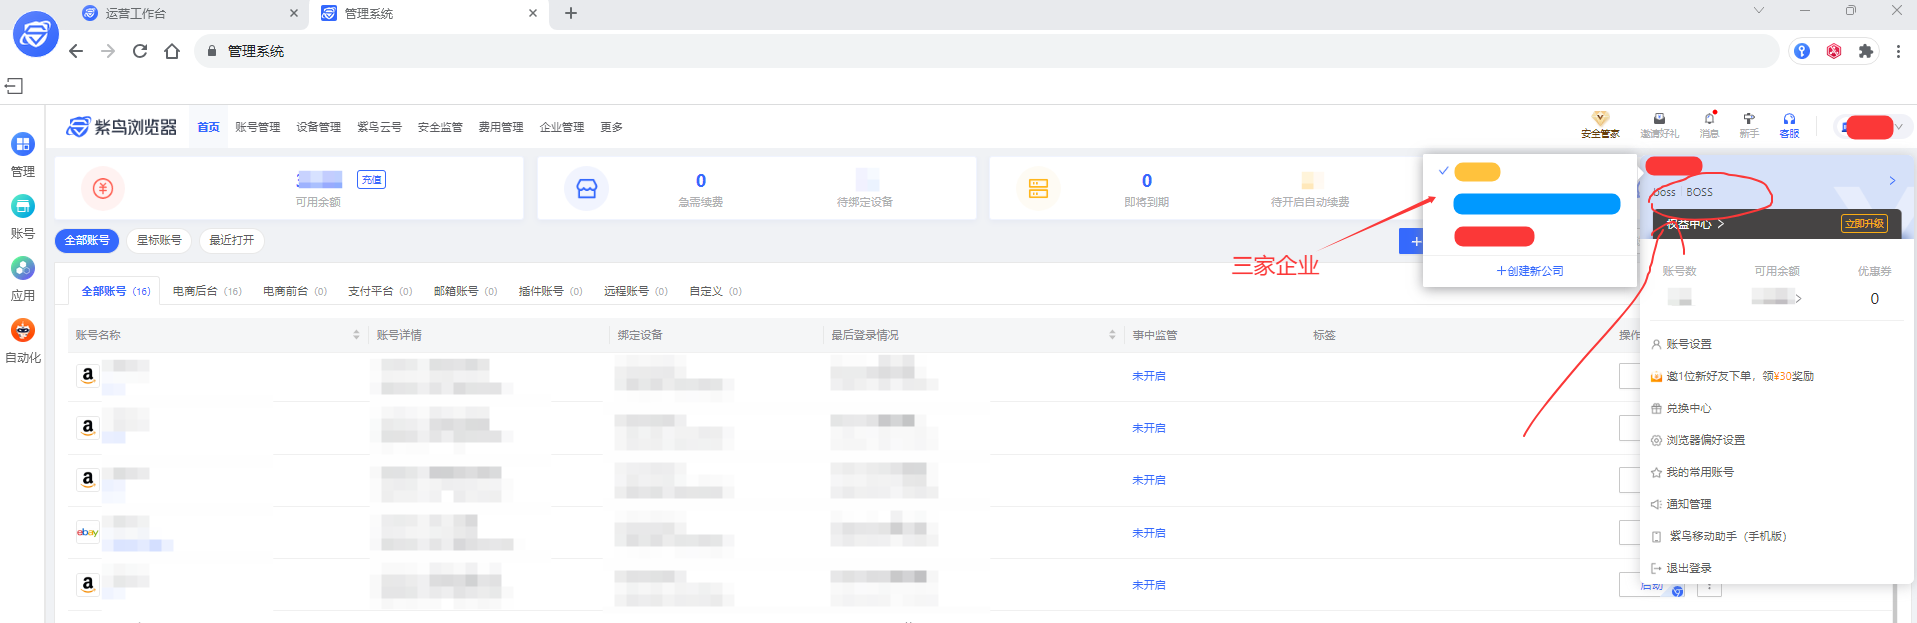The width and height of the screenshot is (1917, 623).
Task: Open 安全管家 security manager icon
Action: tap(1600, 120)
